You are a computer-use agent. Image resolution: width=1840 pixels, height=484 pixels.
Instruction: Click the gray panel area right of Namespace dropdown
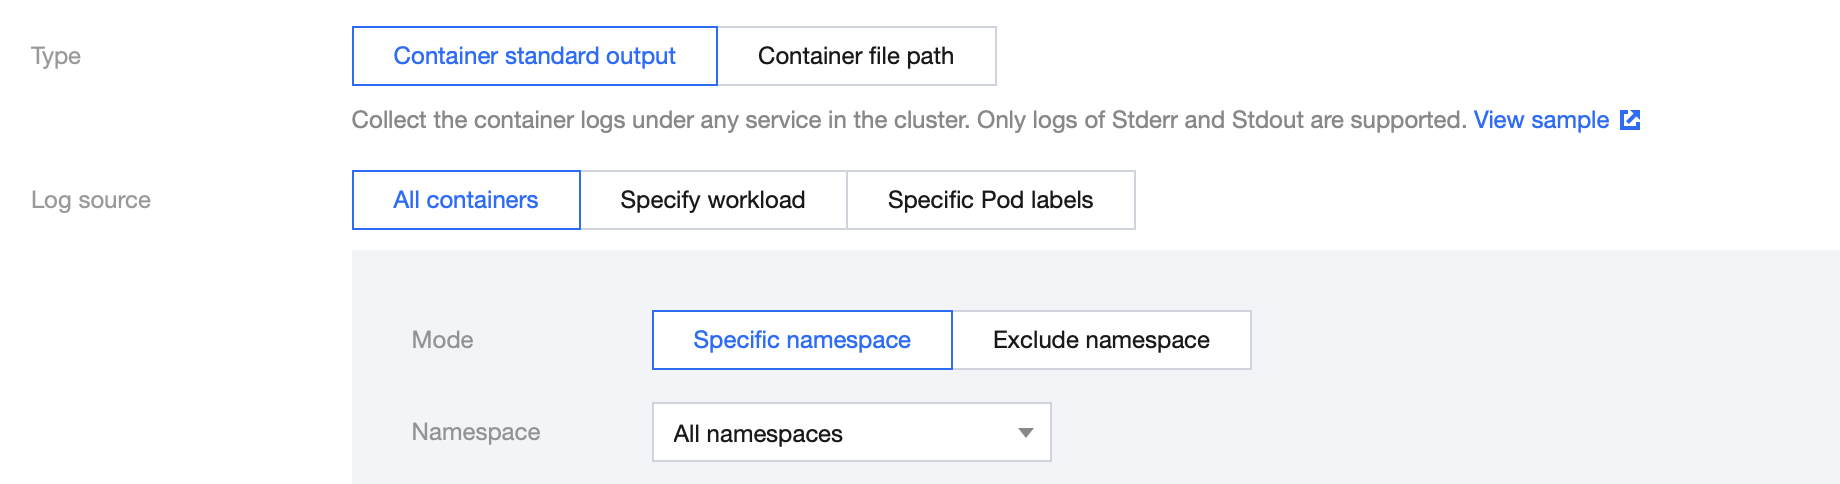tap(1440, 432)
